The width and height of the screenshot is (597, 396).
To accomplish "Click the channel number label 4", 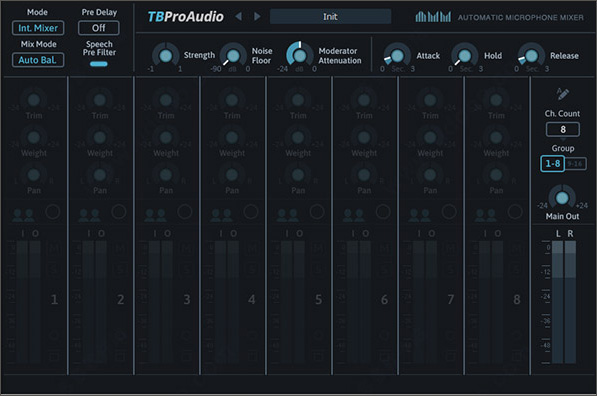I will coord(252,300).
